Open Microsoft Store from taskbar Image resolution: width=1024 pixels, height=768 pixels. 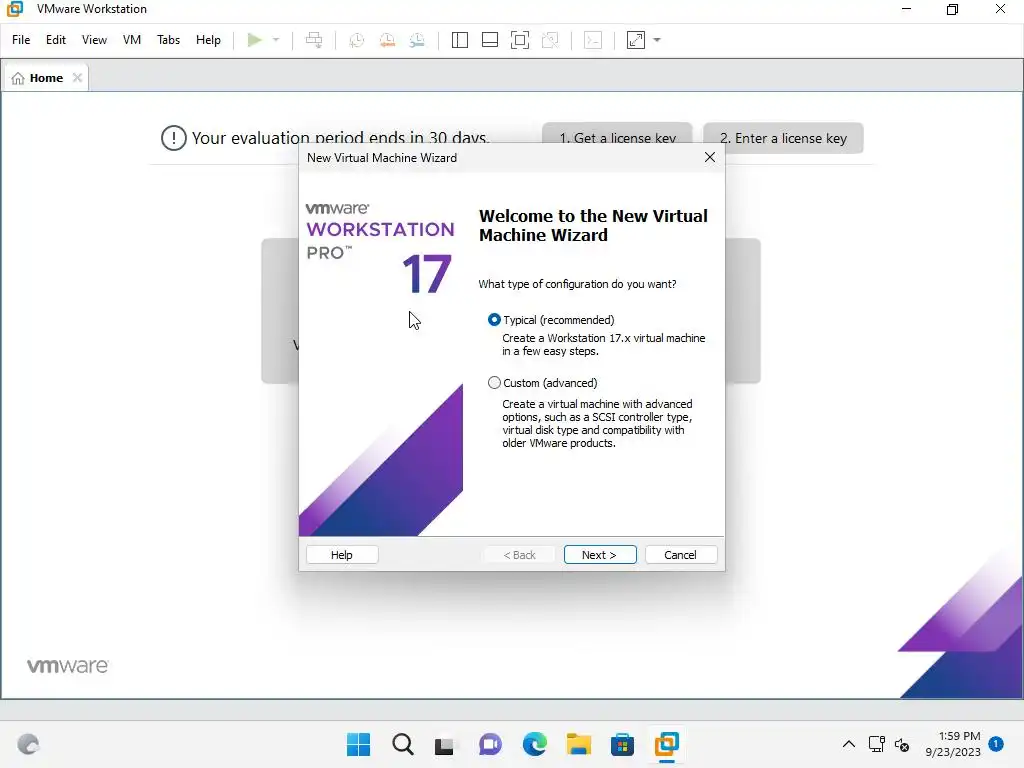(x=622, y=744)
